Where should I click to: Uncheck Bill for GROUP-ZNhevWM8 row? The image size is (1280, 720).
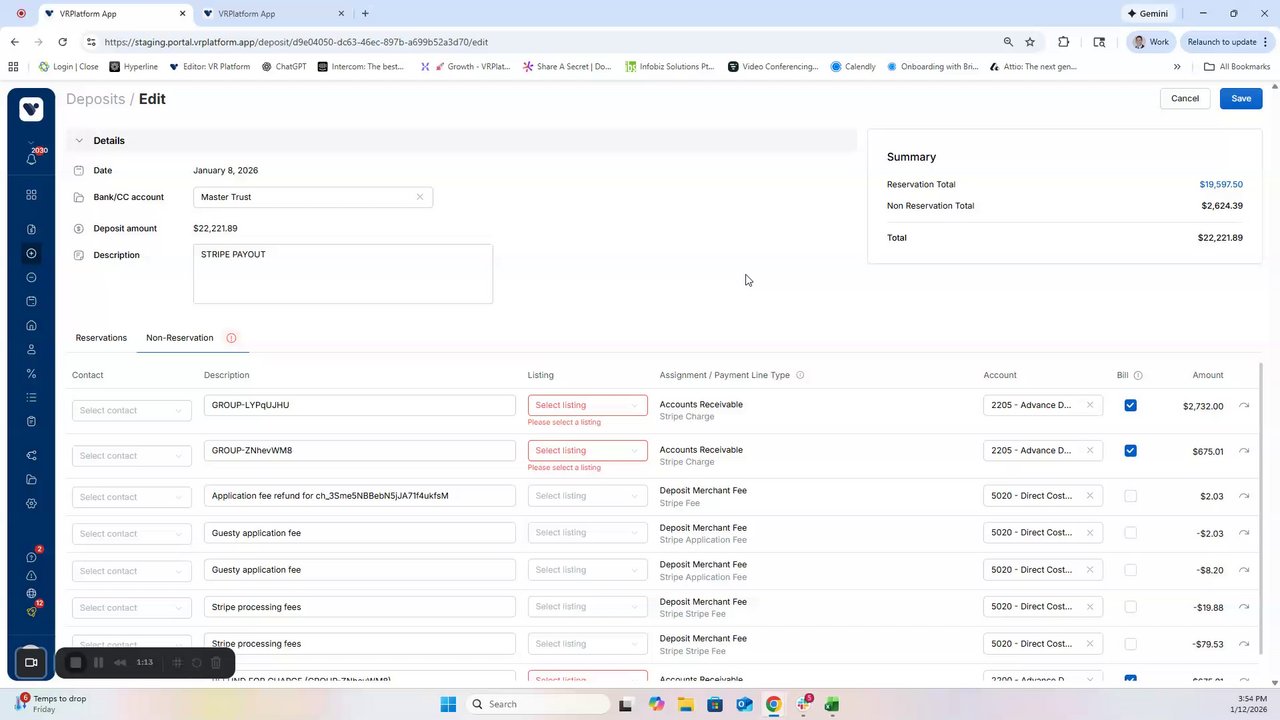point(1130,450)
